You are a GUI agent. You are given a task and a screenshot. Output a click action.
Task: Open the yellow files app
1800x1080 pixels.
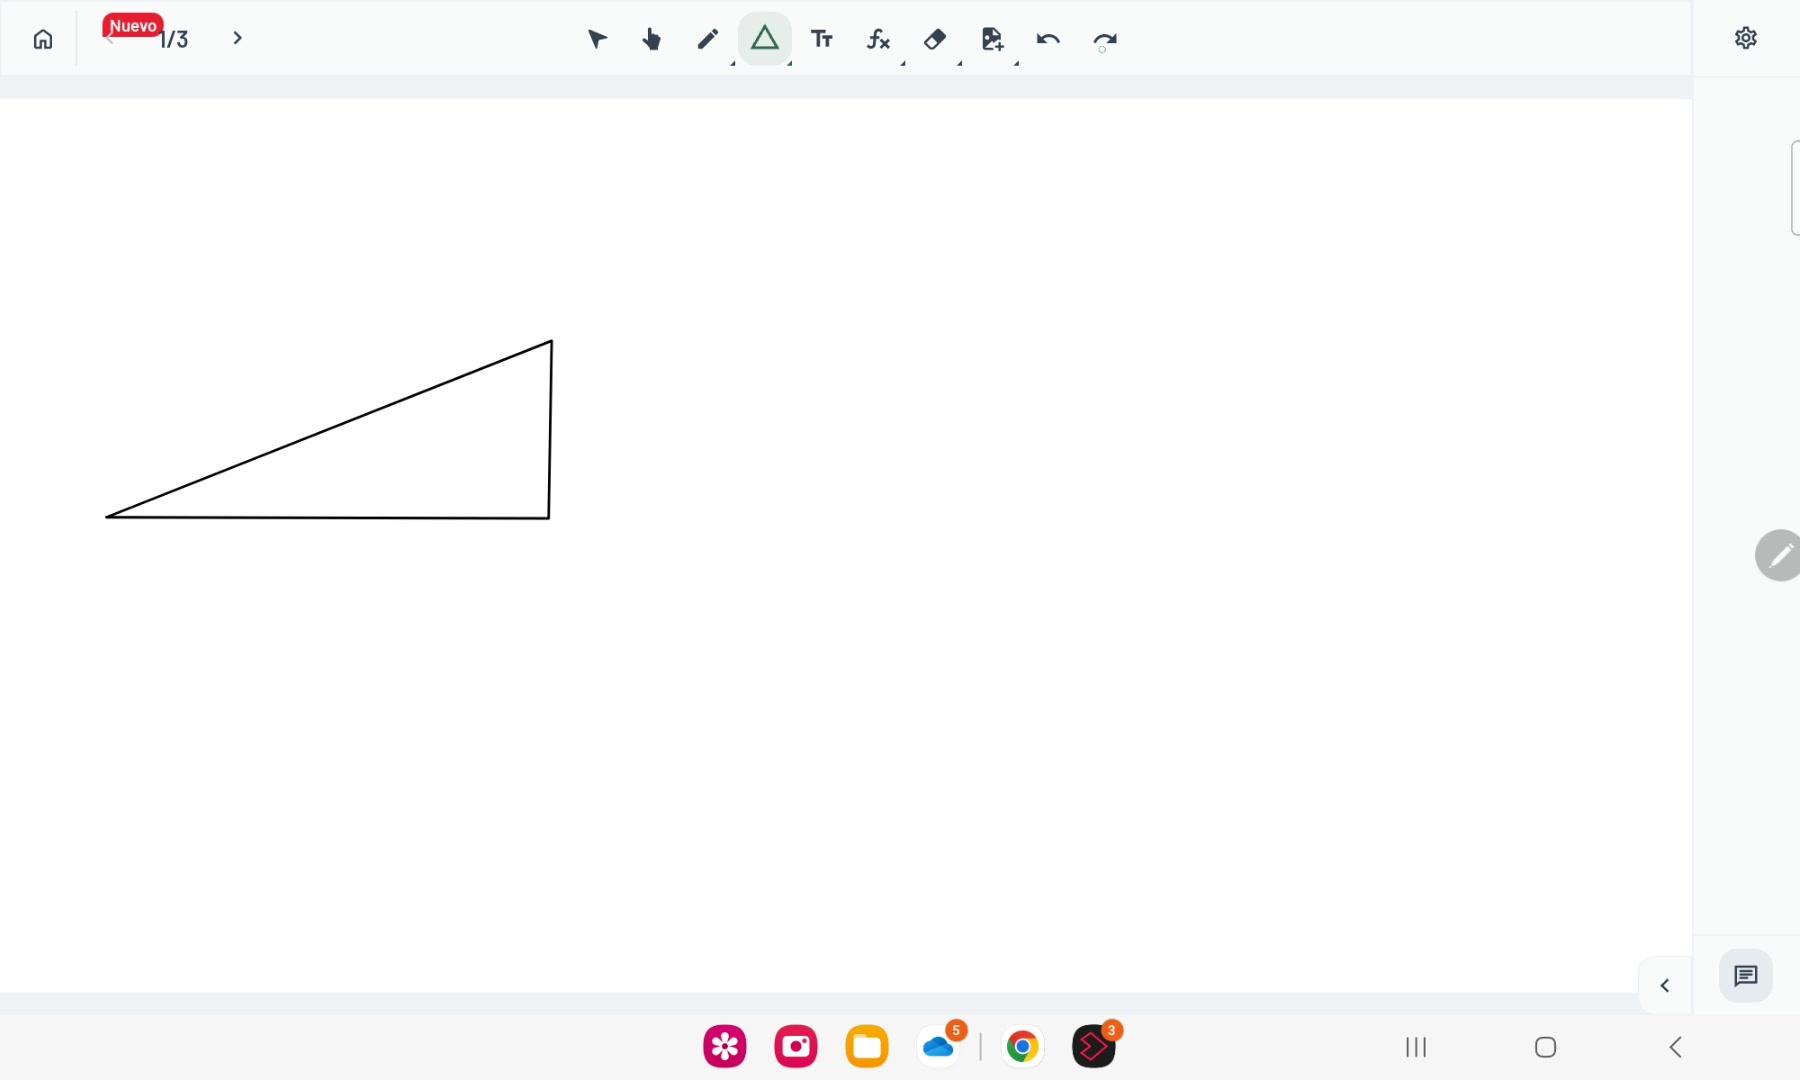point(867,1047)
